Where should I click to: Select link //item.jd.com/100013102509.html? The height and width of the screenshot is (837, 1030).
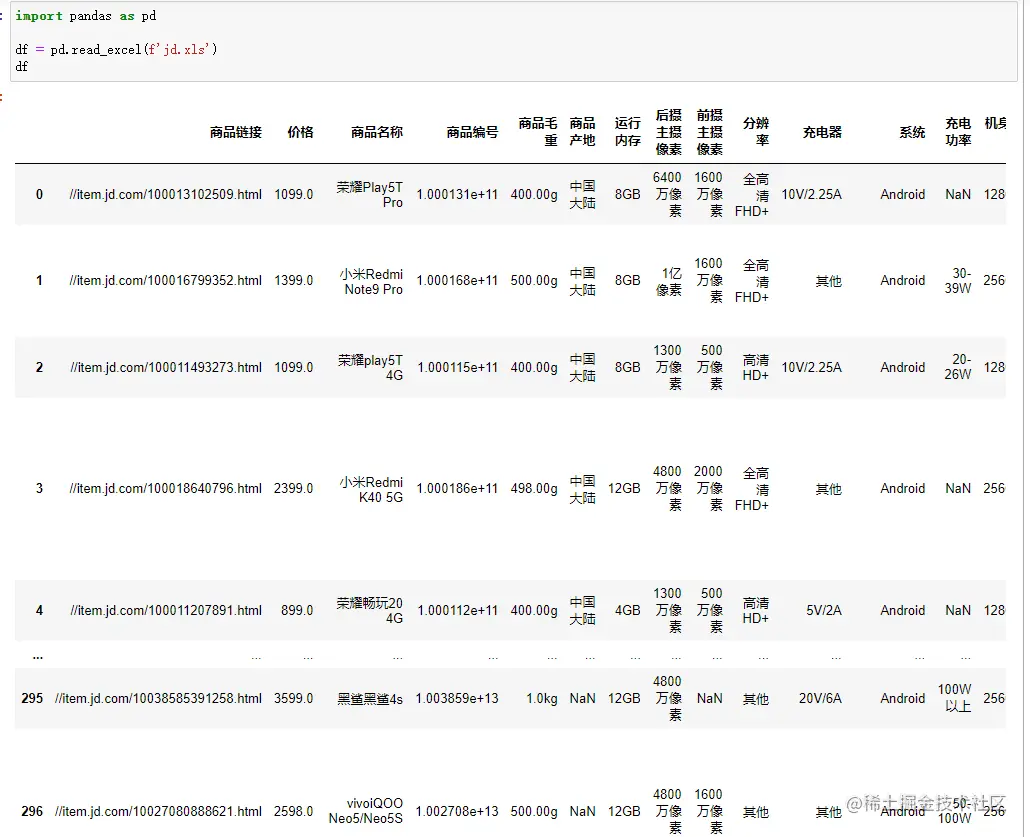166,194
